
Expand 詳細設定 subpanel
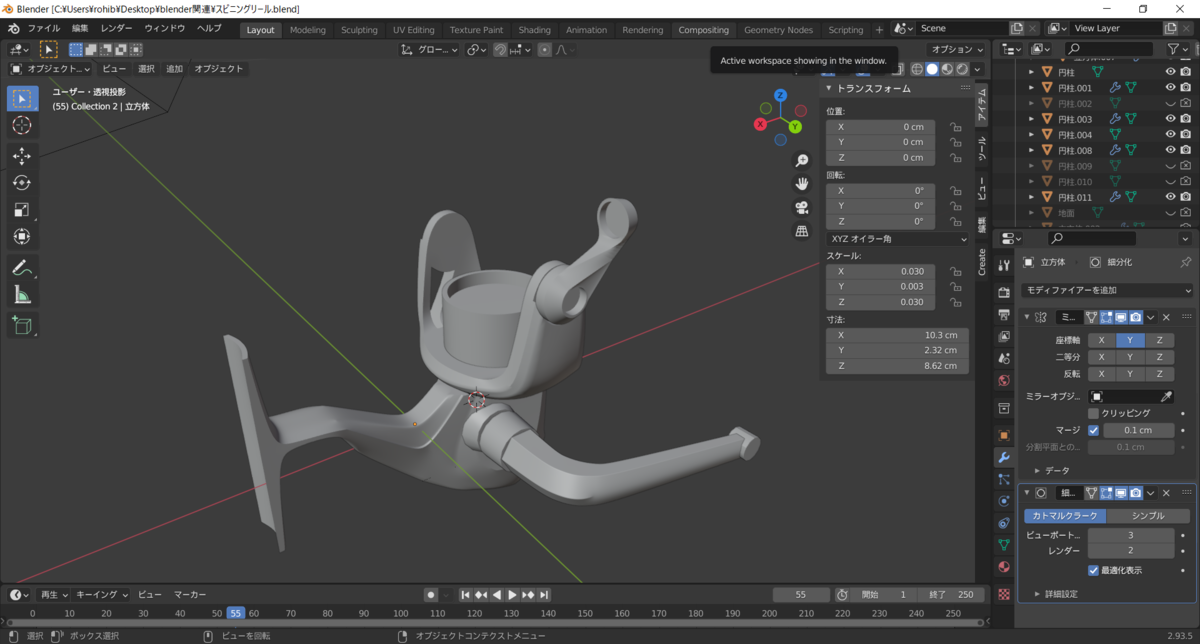coord(1037,594)
